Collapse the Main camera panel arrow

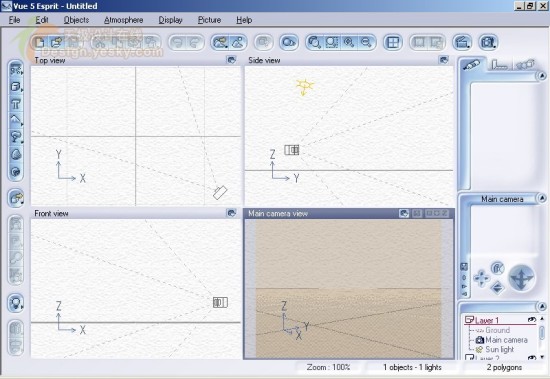click(542, 198)
